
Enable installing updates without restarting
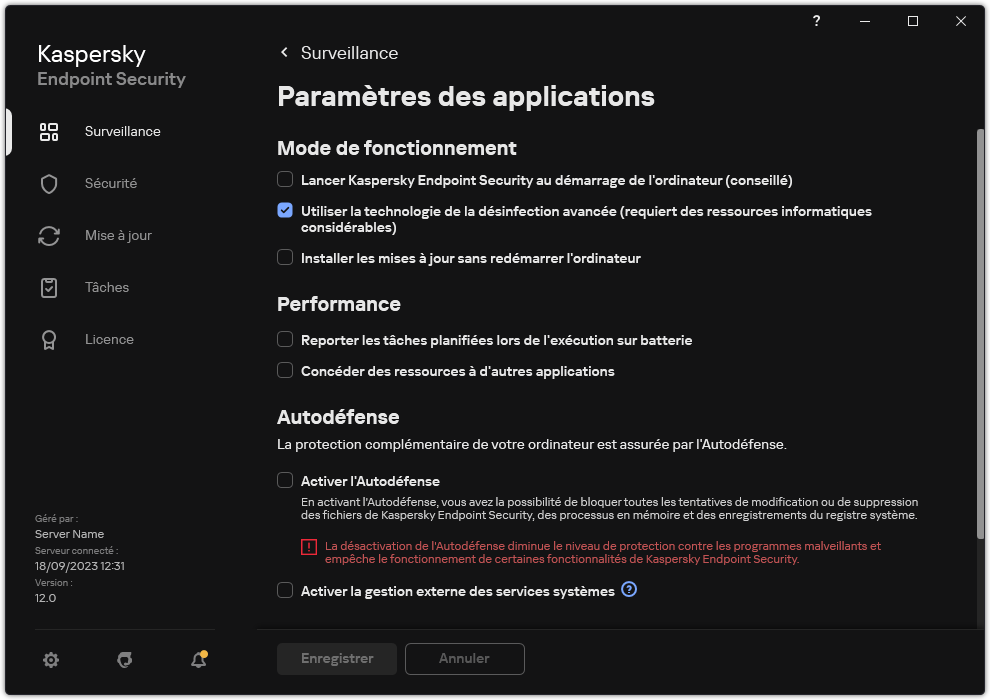284,258
